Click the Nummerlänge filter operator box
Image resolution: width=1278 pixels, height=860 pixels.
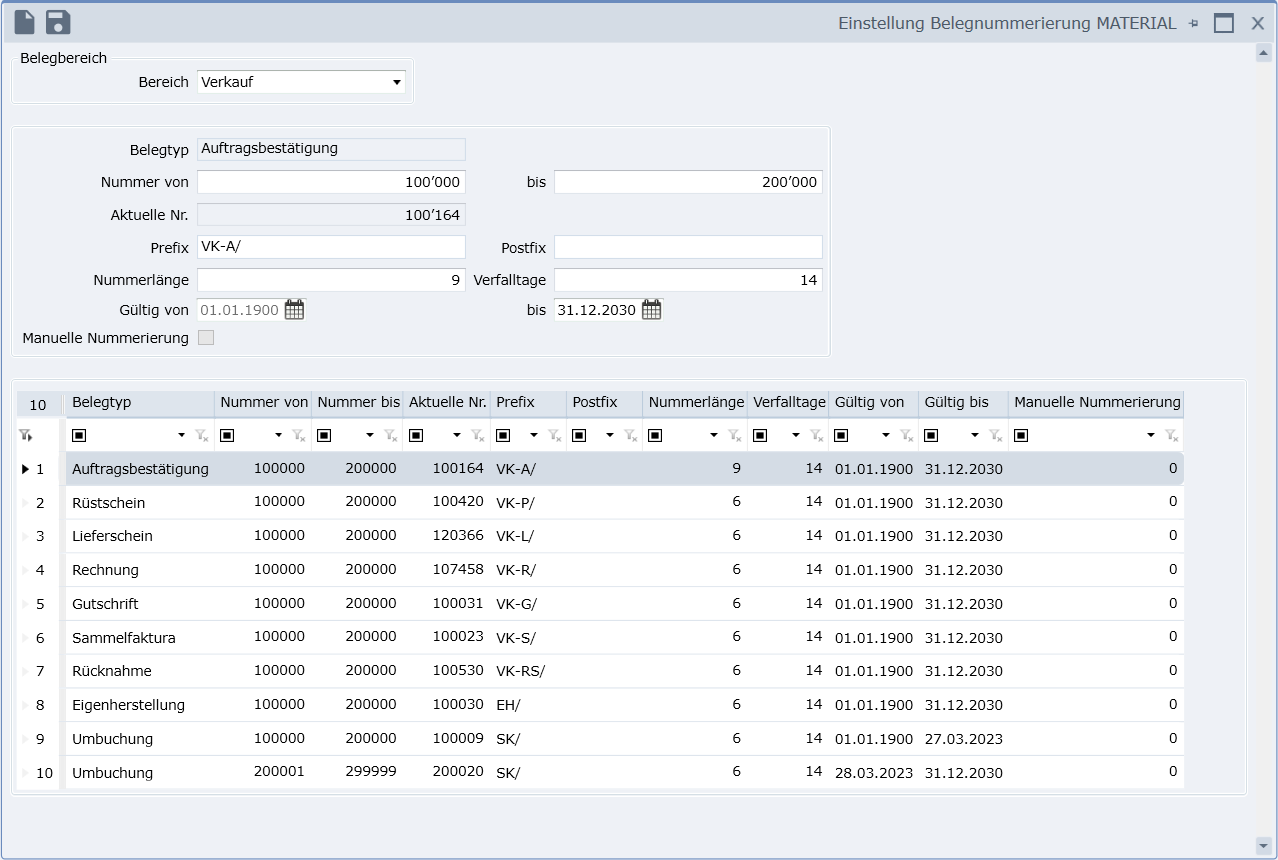(655, 435)
